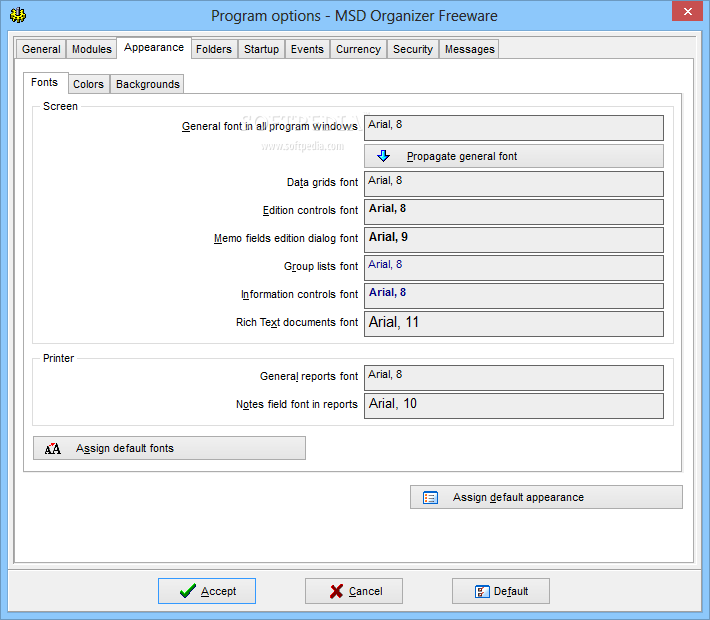
Task: Click the 'Information controls font' label
Action: coord(300,294)
